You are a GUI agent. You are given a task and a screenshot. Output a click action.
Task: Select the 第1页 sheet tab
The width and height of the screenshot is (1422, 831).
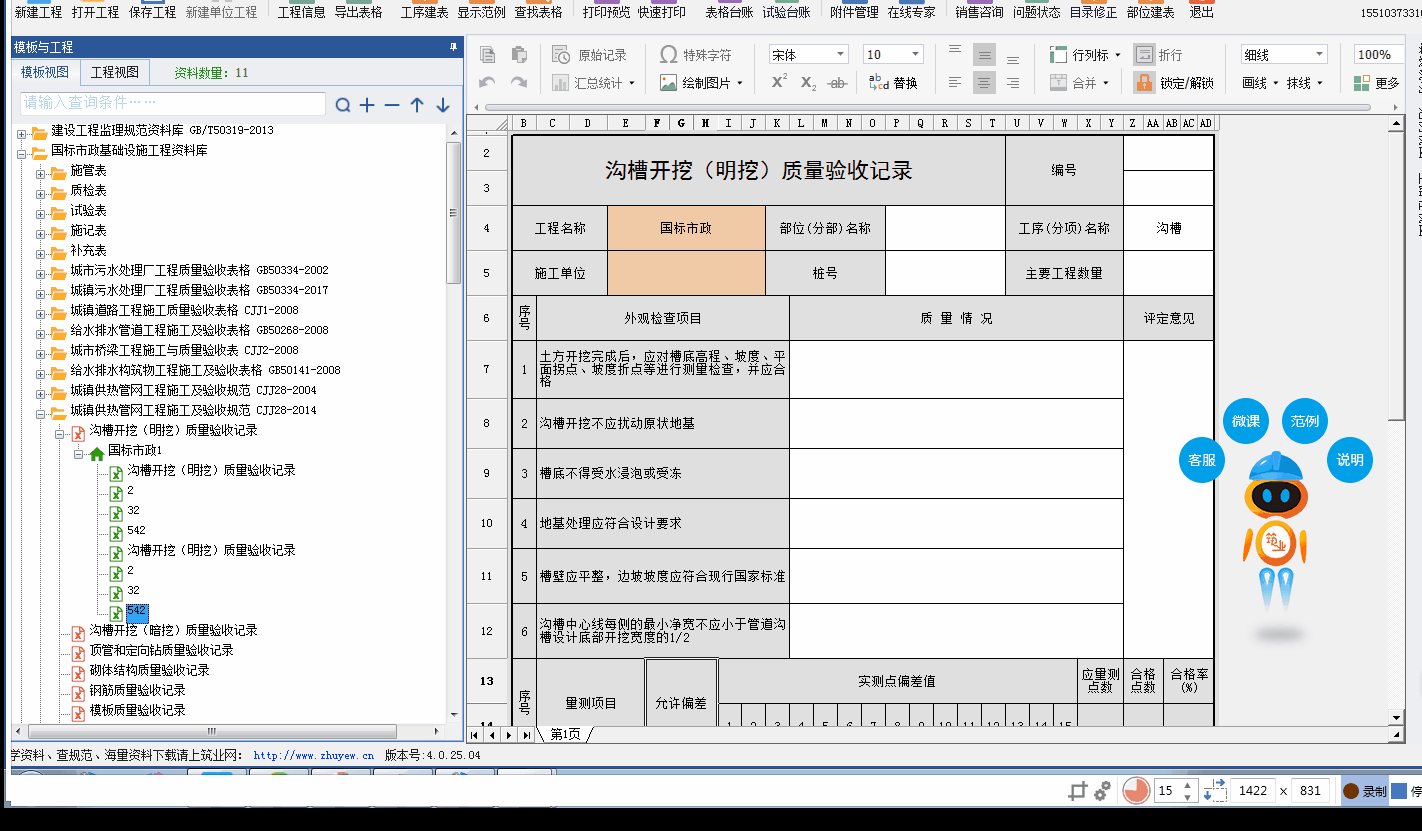click(x=565, y=734)
